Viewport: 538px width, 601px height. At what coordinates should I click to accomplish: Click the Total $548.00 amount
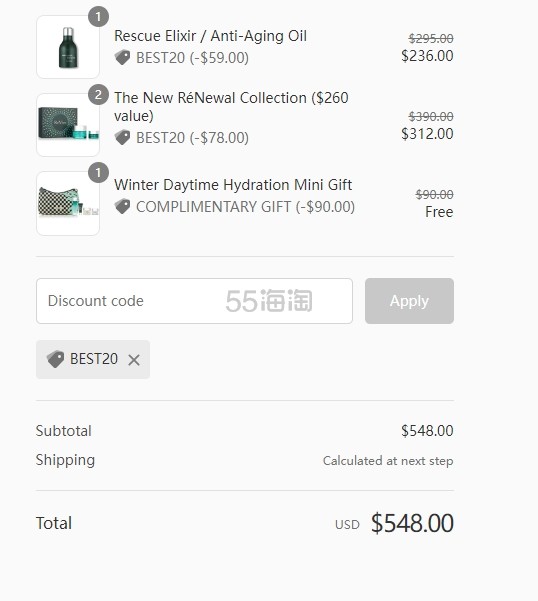click(412, 523)
